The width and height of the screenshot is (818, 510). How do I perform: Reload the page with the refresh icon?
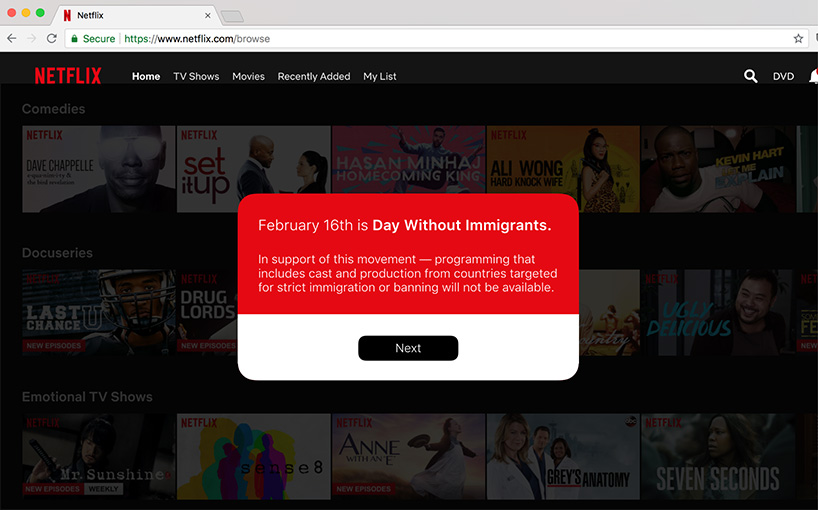tap(51, 39)
